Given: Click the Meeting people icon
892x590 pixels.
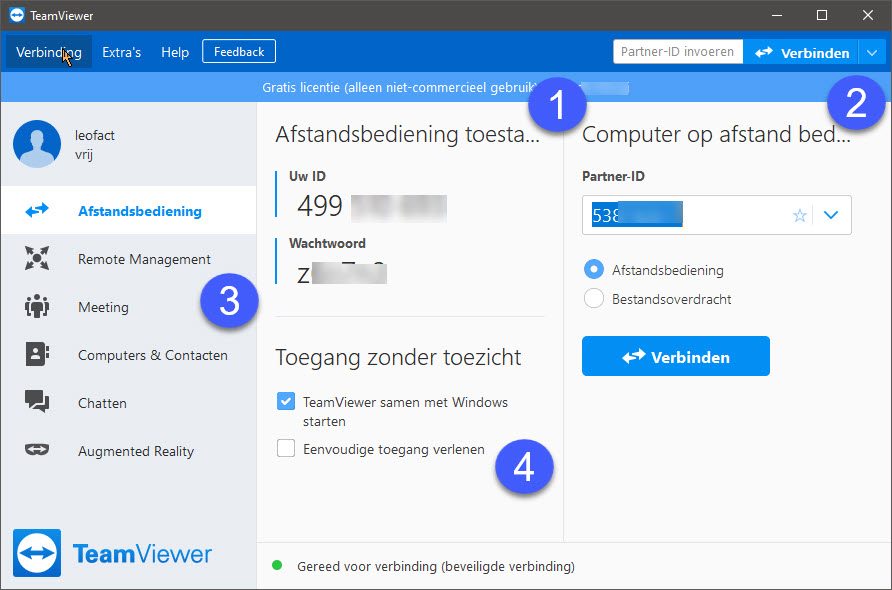Looking at the screenshot, I should click(x=37, y=306).
